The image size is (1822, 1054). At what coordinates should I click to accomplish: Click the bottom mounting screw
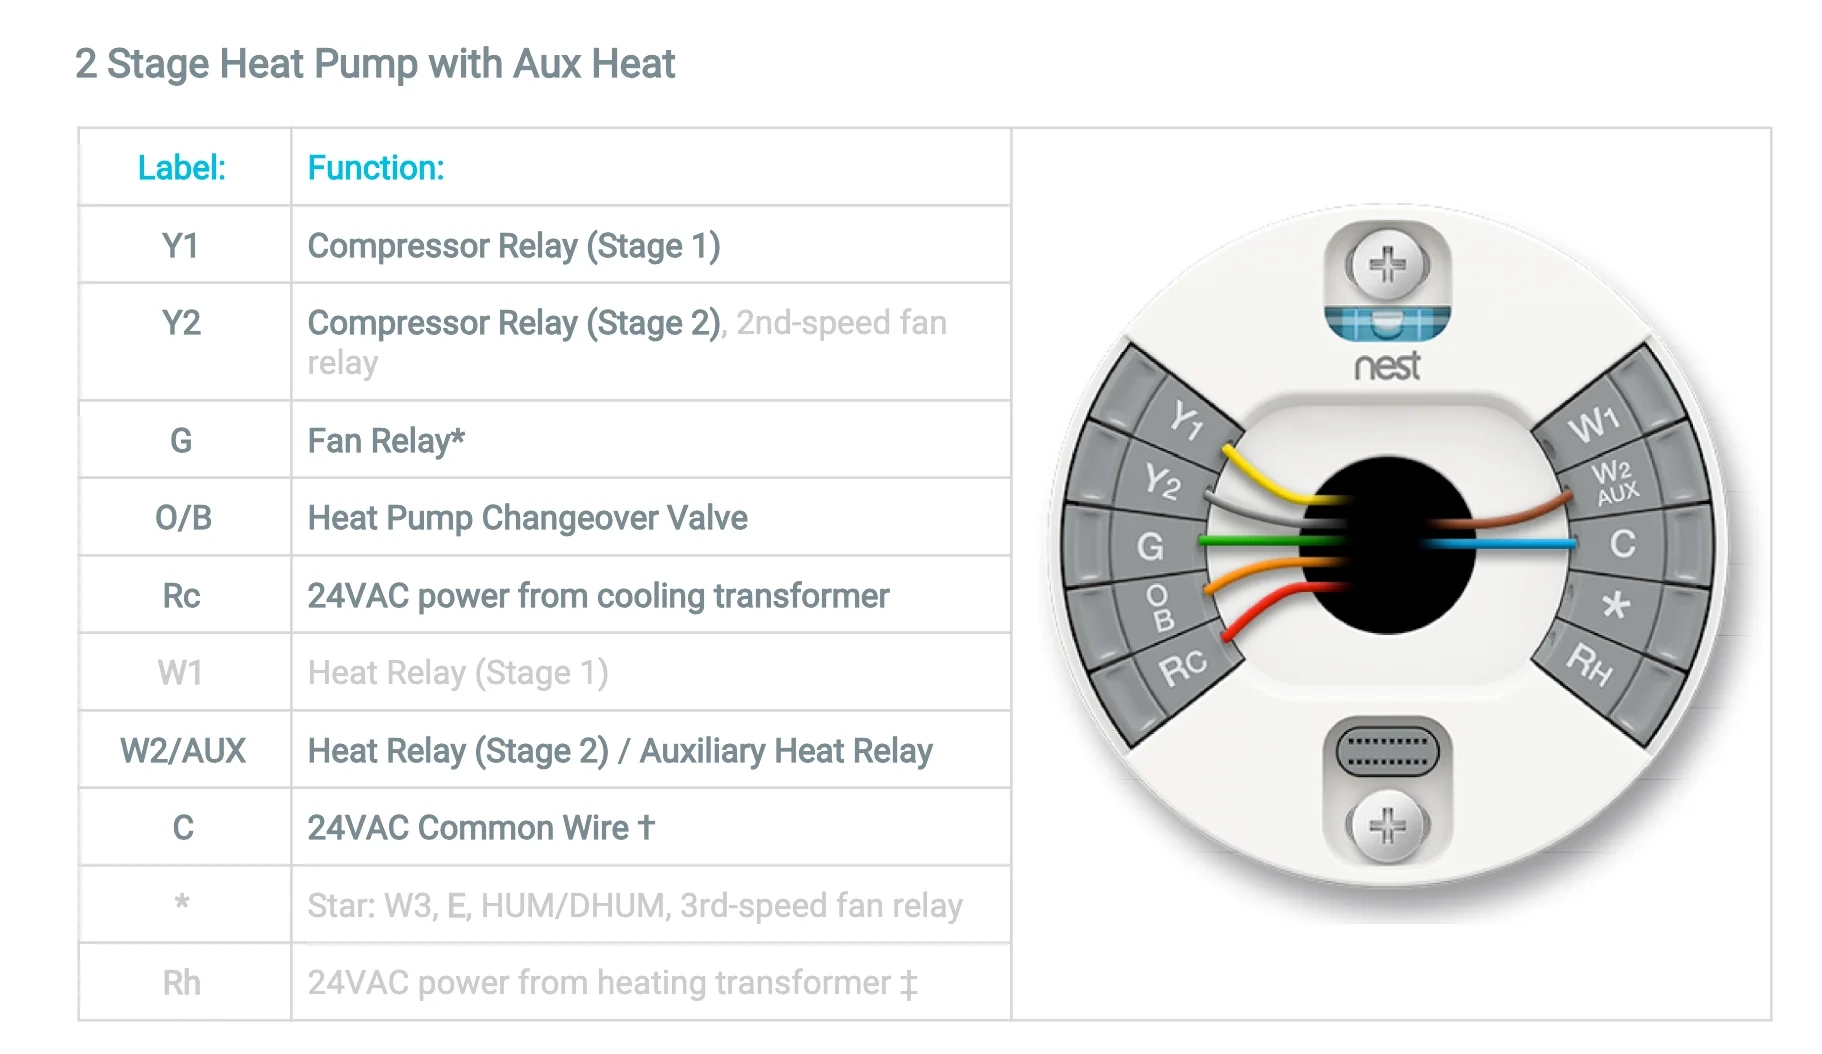tap(1387, 826)
